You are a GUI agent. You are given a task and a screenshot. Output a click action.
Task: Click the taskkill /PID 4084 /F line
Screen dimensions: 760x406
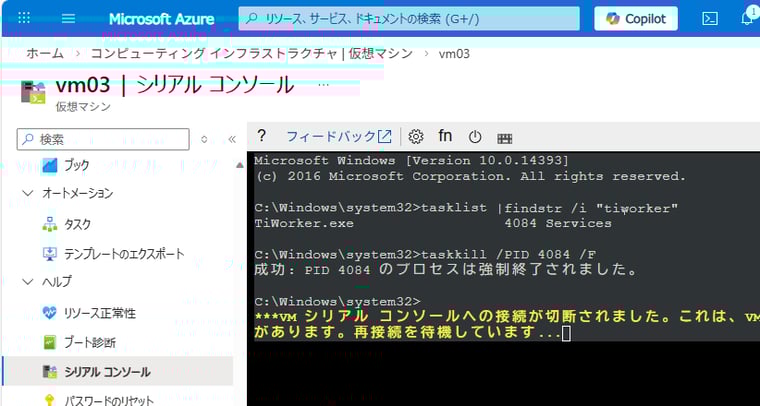coord(425,254)
